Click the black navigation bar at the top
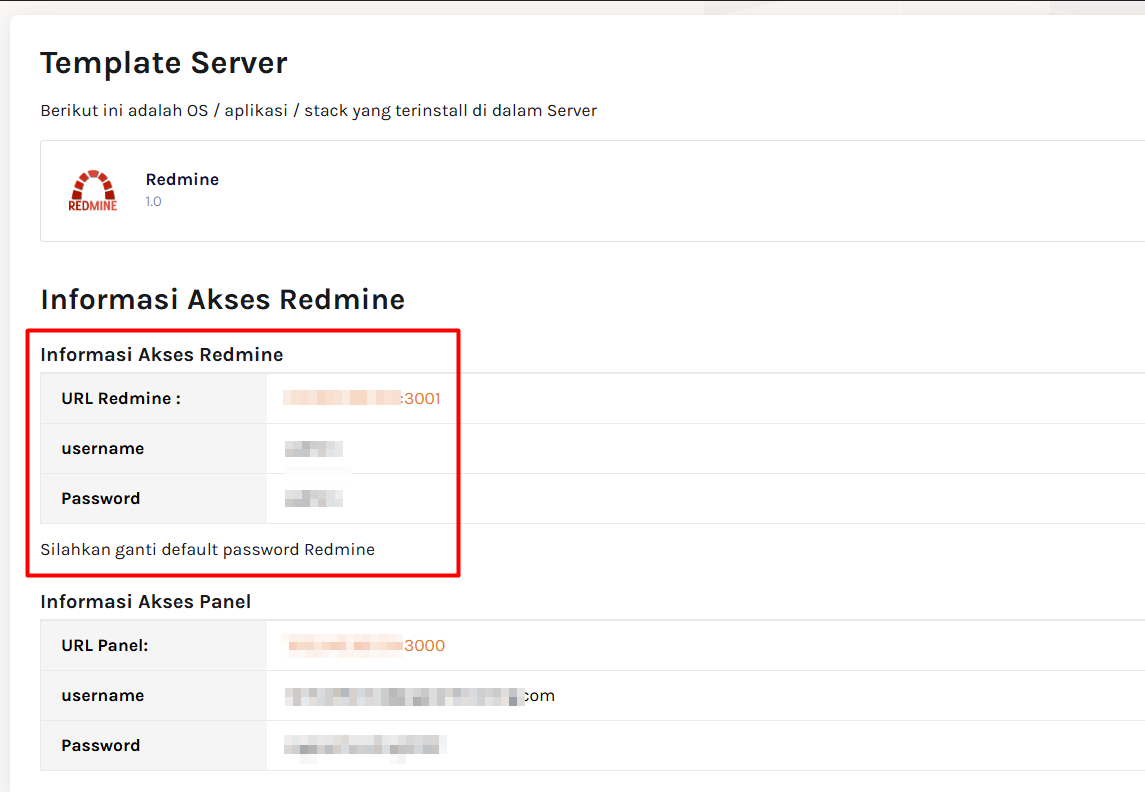1145x792 pixels. [572, 6]
